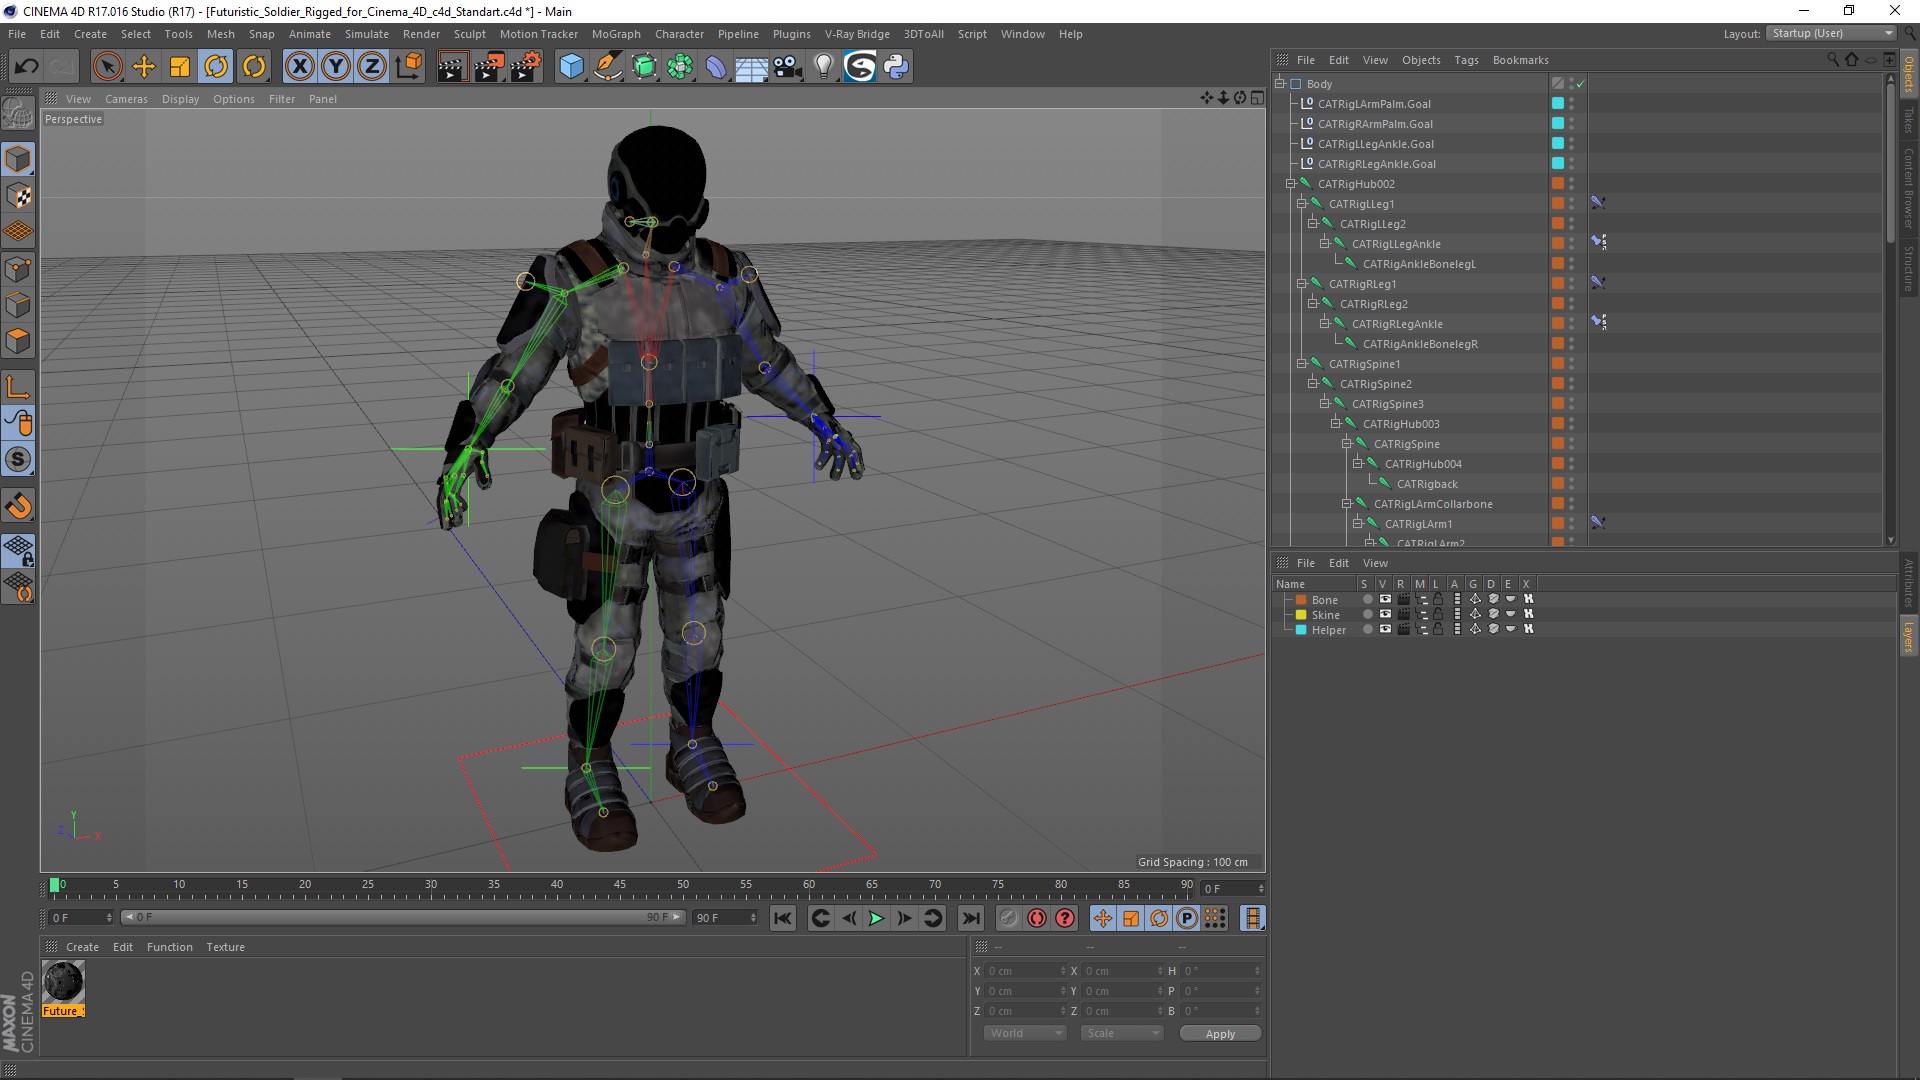Image resolution: width=1920 pixels, height=1080 pixels.
Task: Click frame 45 on the timeline ruler
Action: (620, 885)
